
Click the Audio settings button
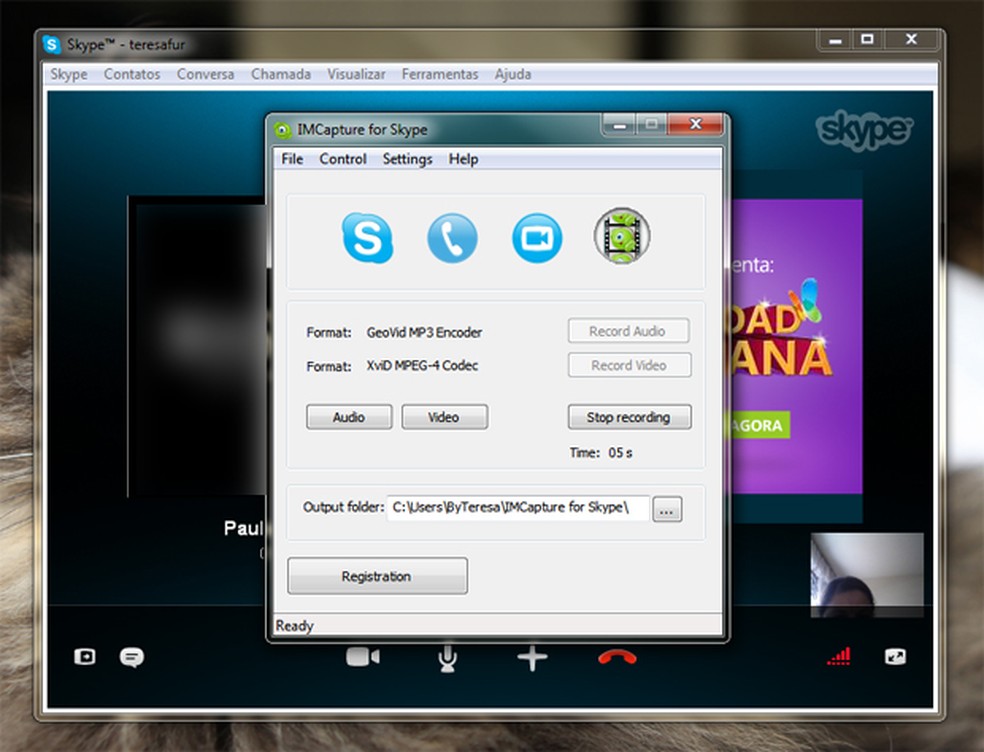(x=349, y=417)
